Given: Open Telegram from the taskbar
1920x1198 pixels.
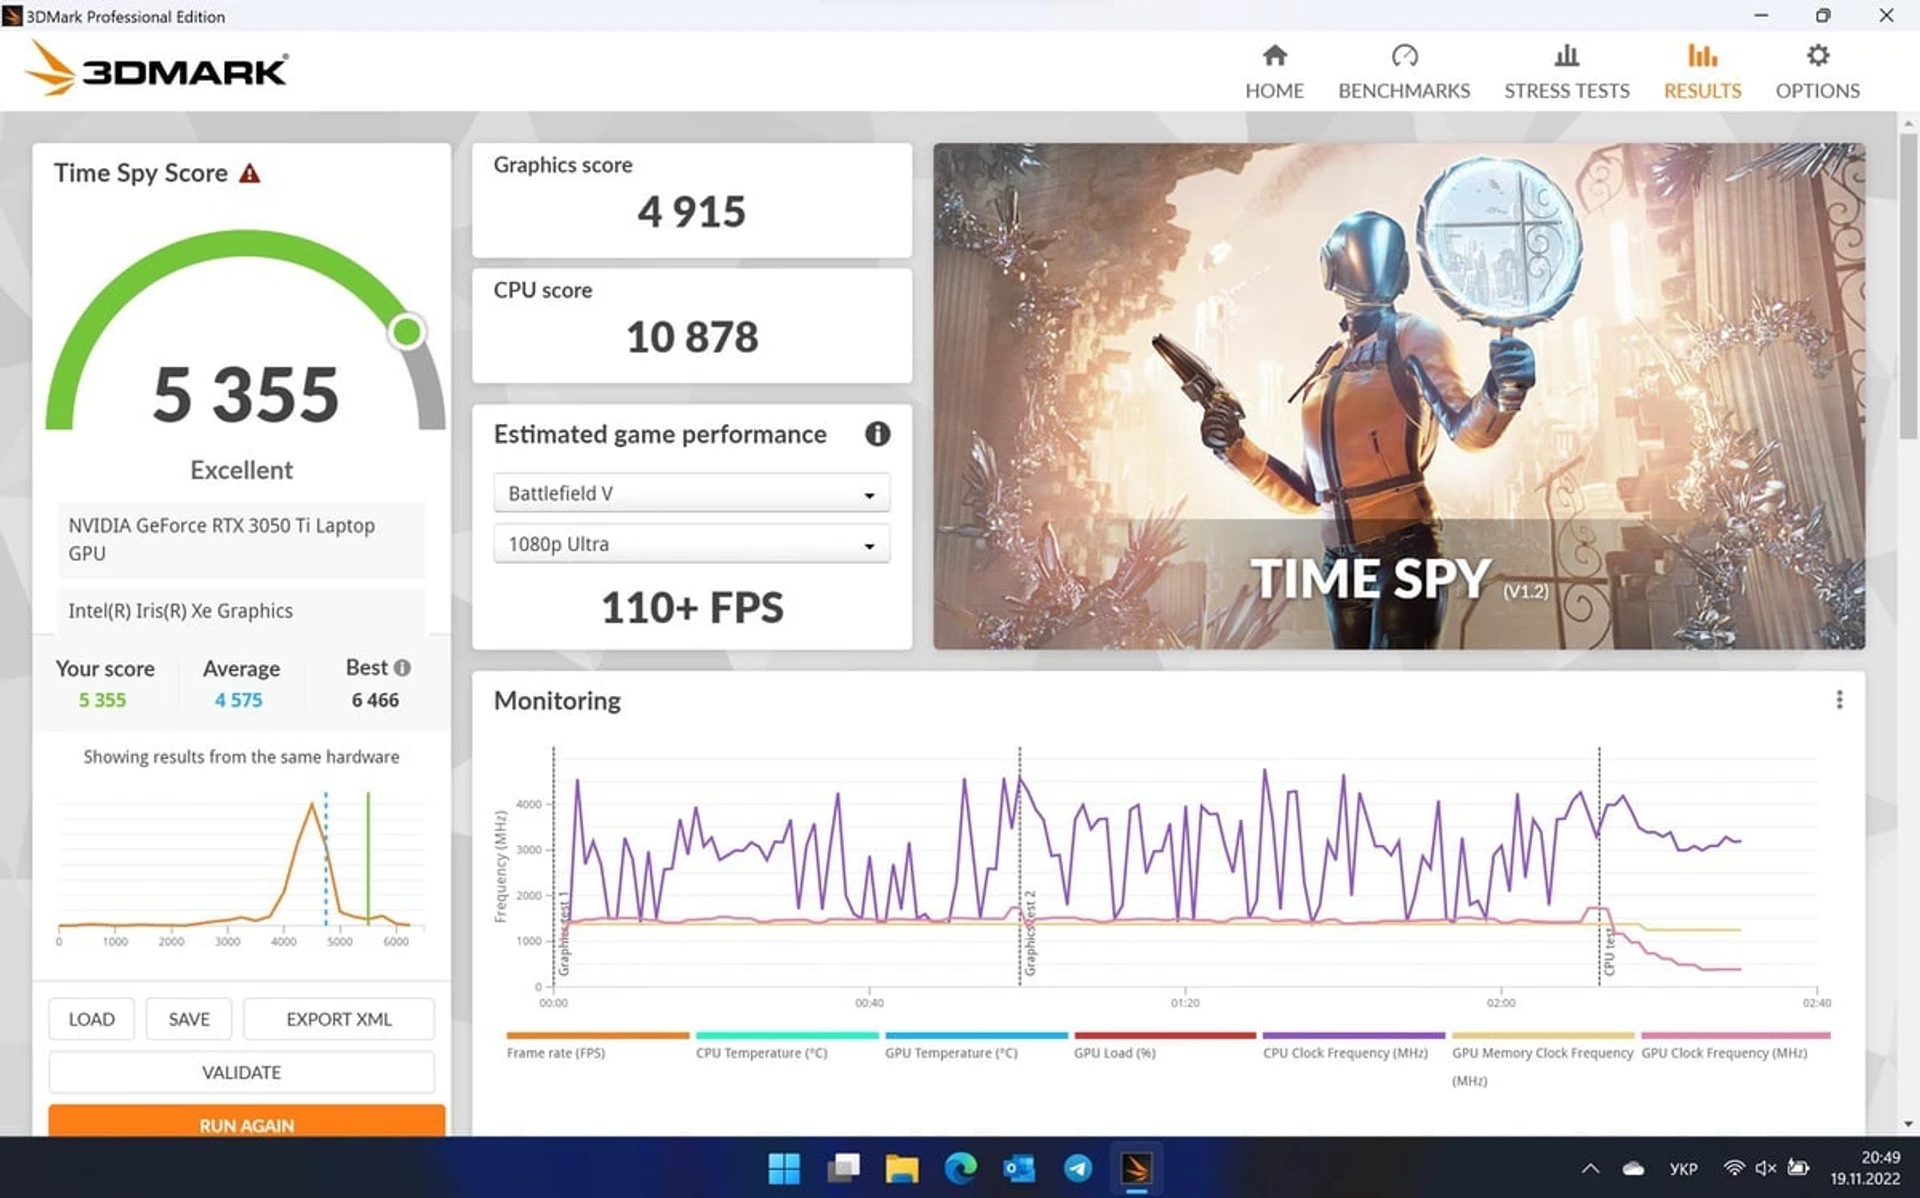Looking at the screenshot, I should pos(1078,1167).
